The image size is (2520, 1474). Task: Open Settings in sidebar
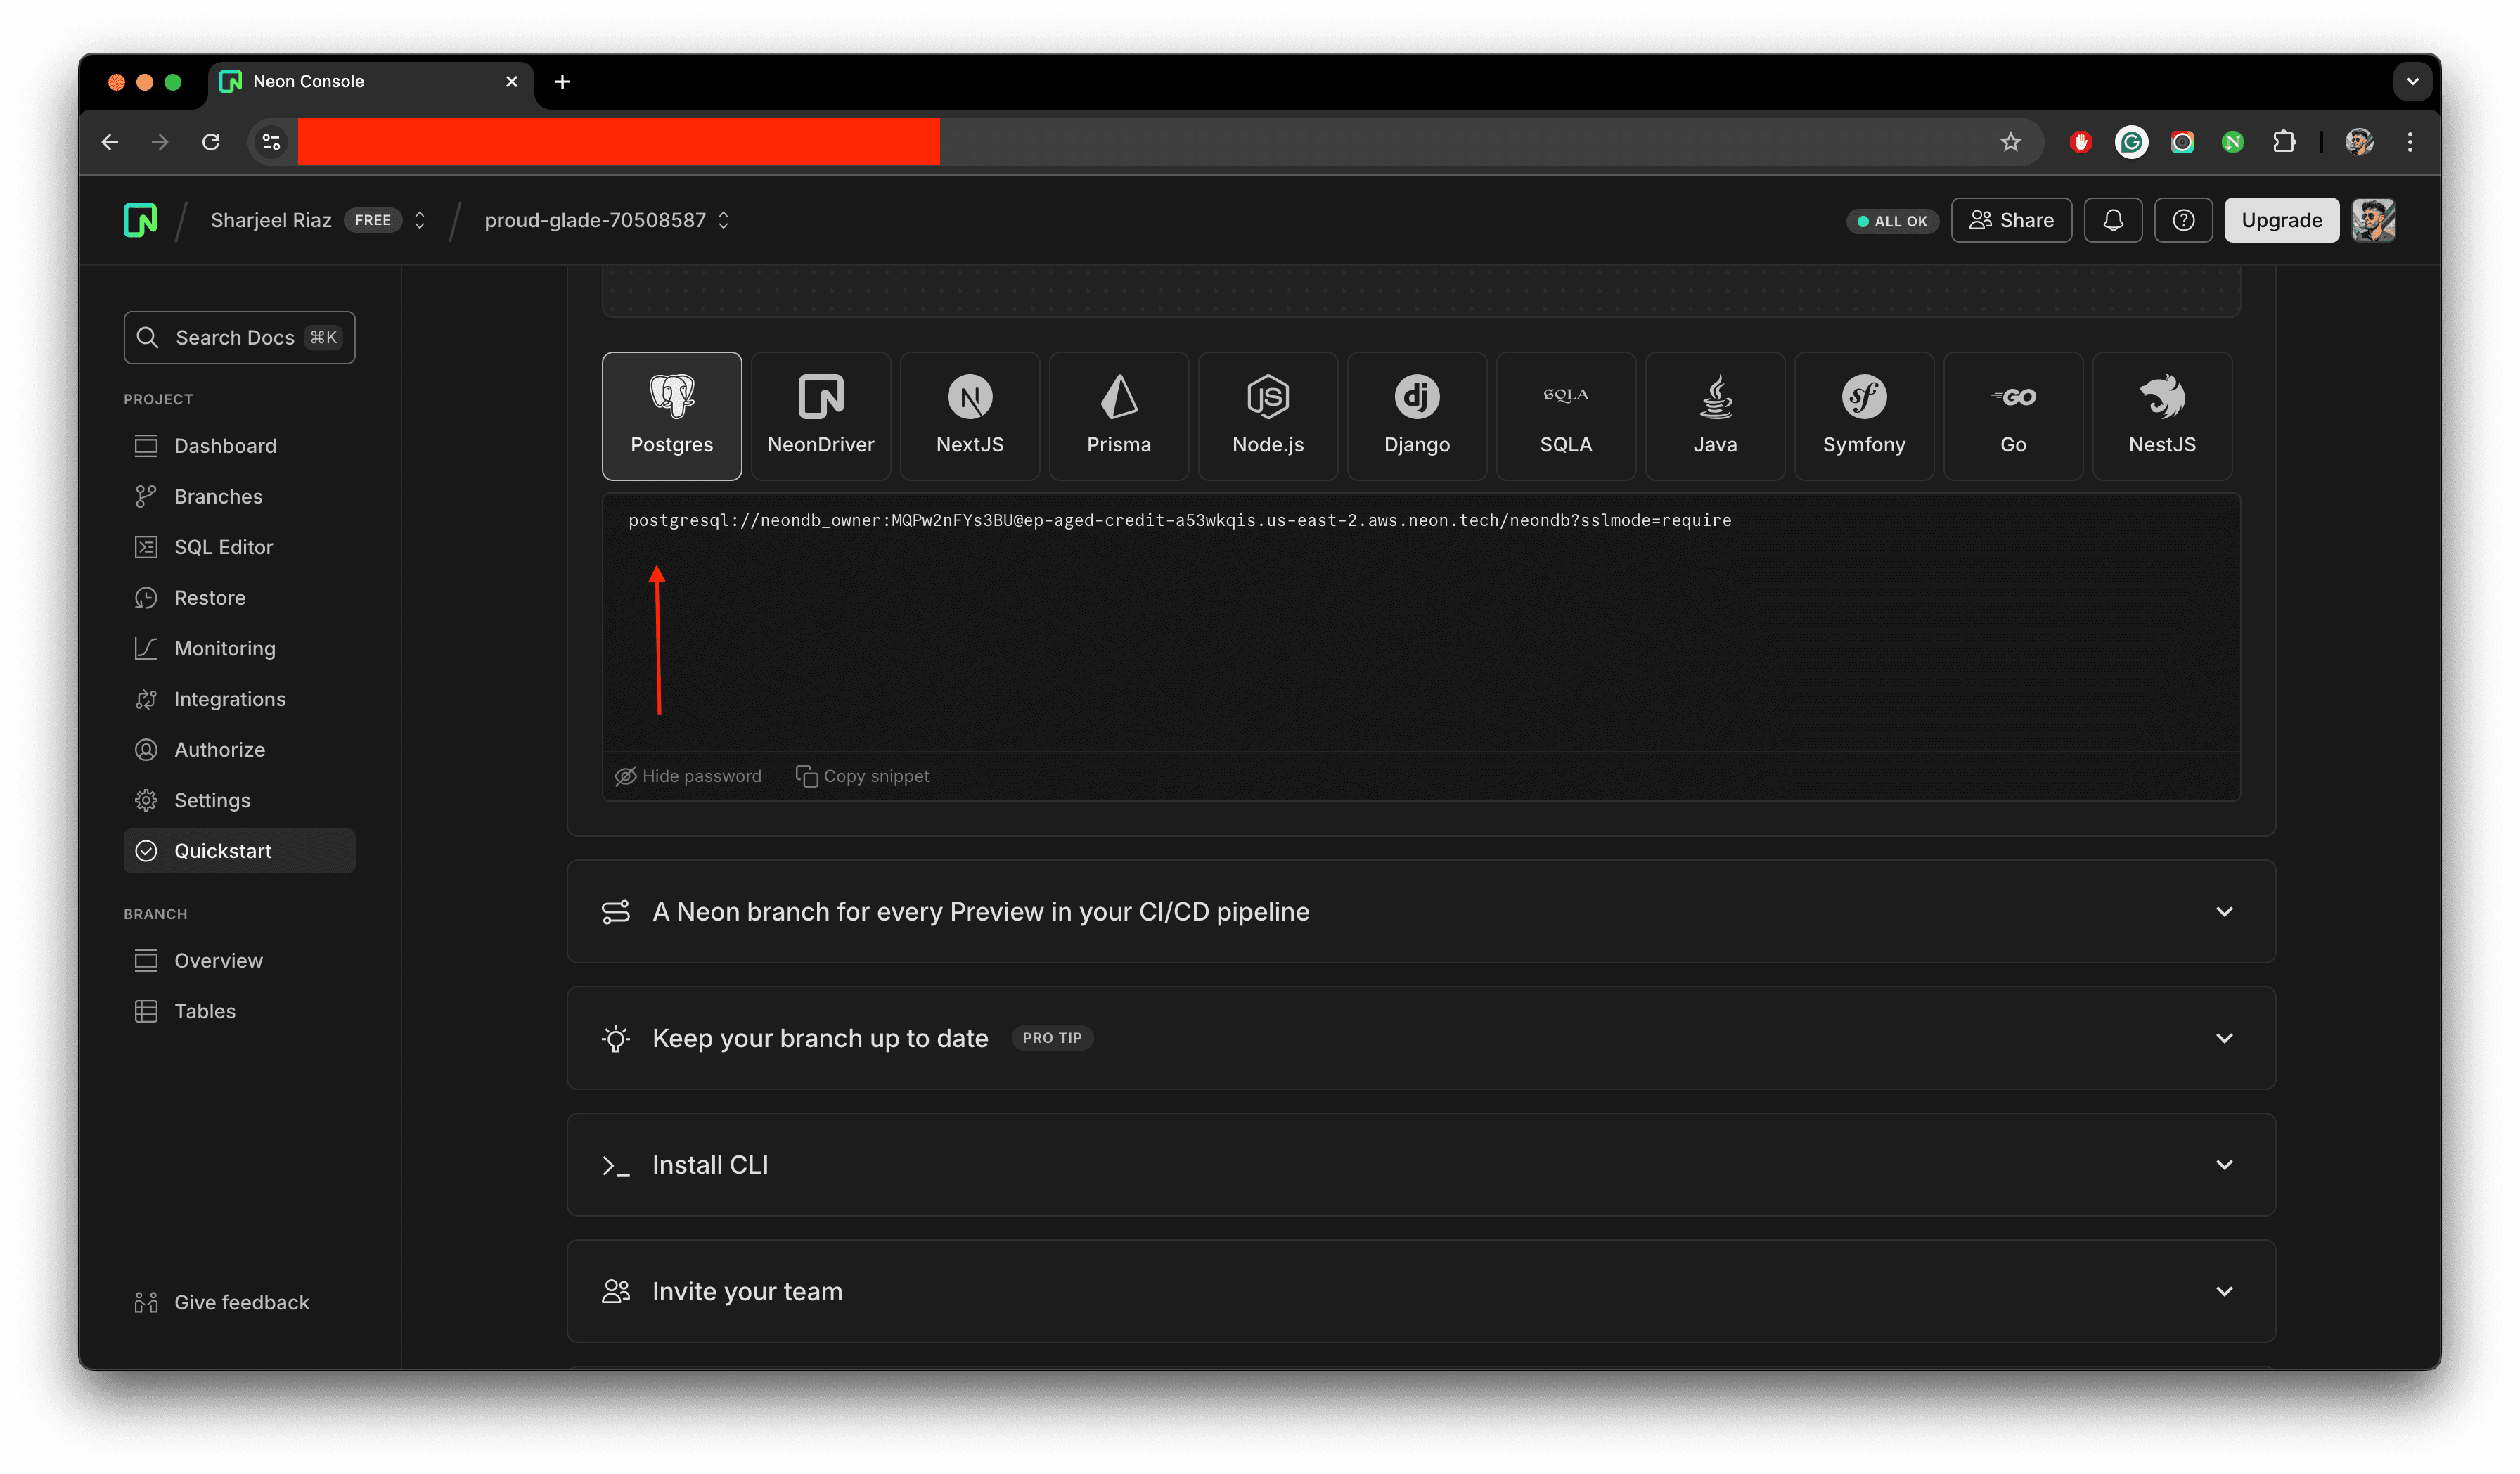(x=239, y=800)
